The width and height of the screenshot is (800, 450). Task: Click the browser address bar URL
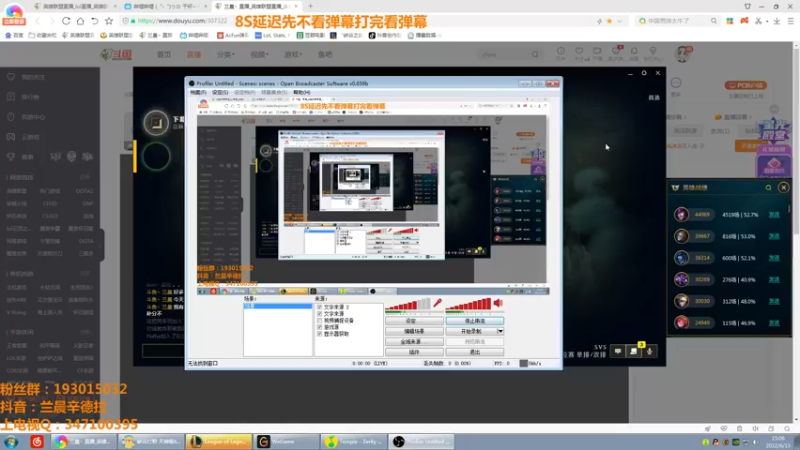[182, 21]
